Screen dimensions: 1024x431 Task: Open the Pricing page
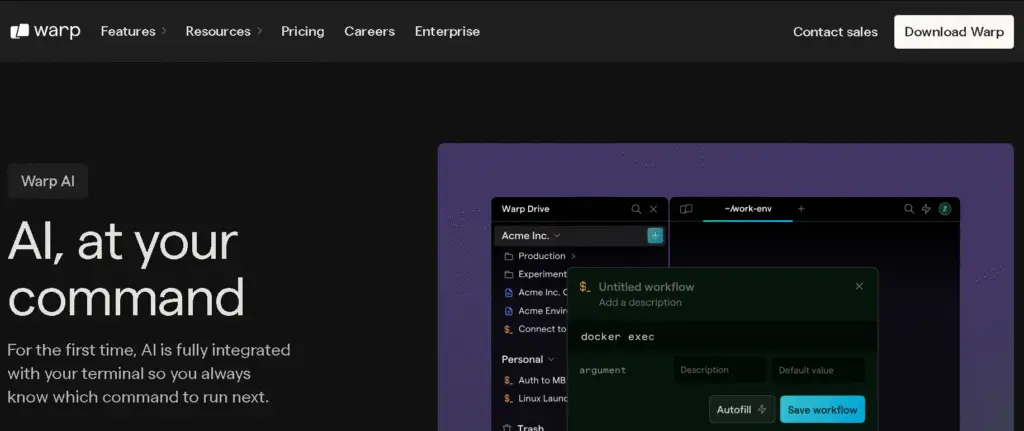[302, 31]
